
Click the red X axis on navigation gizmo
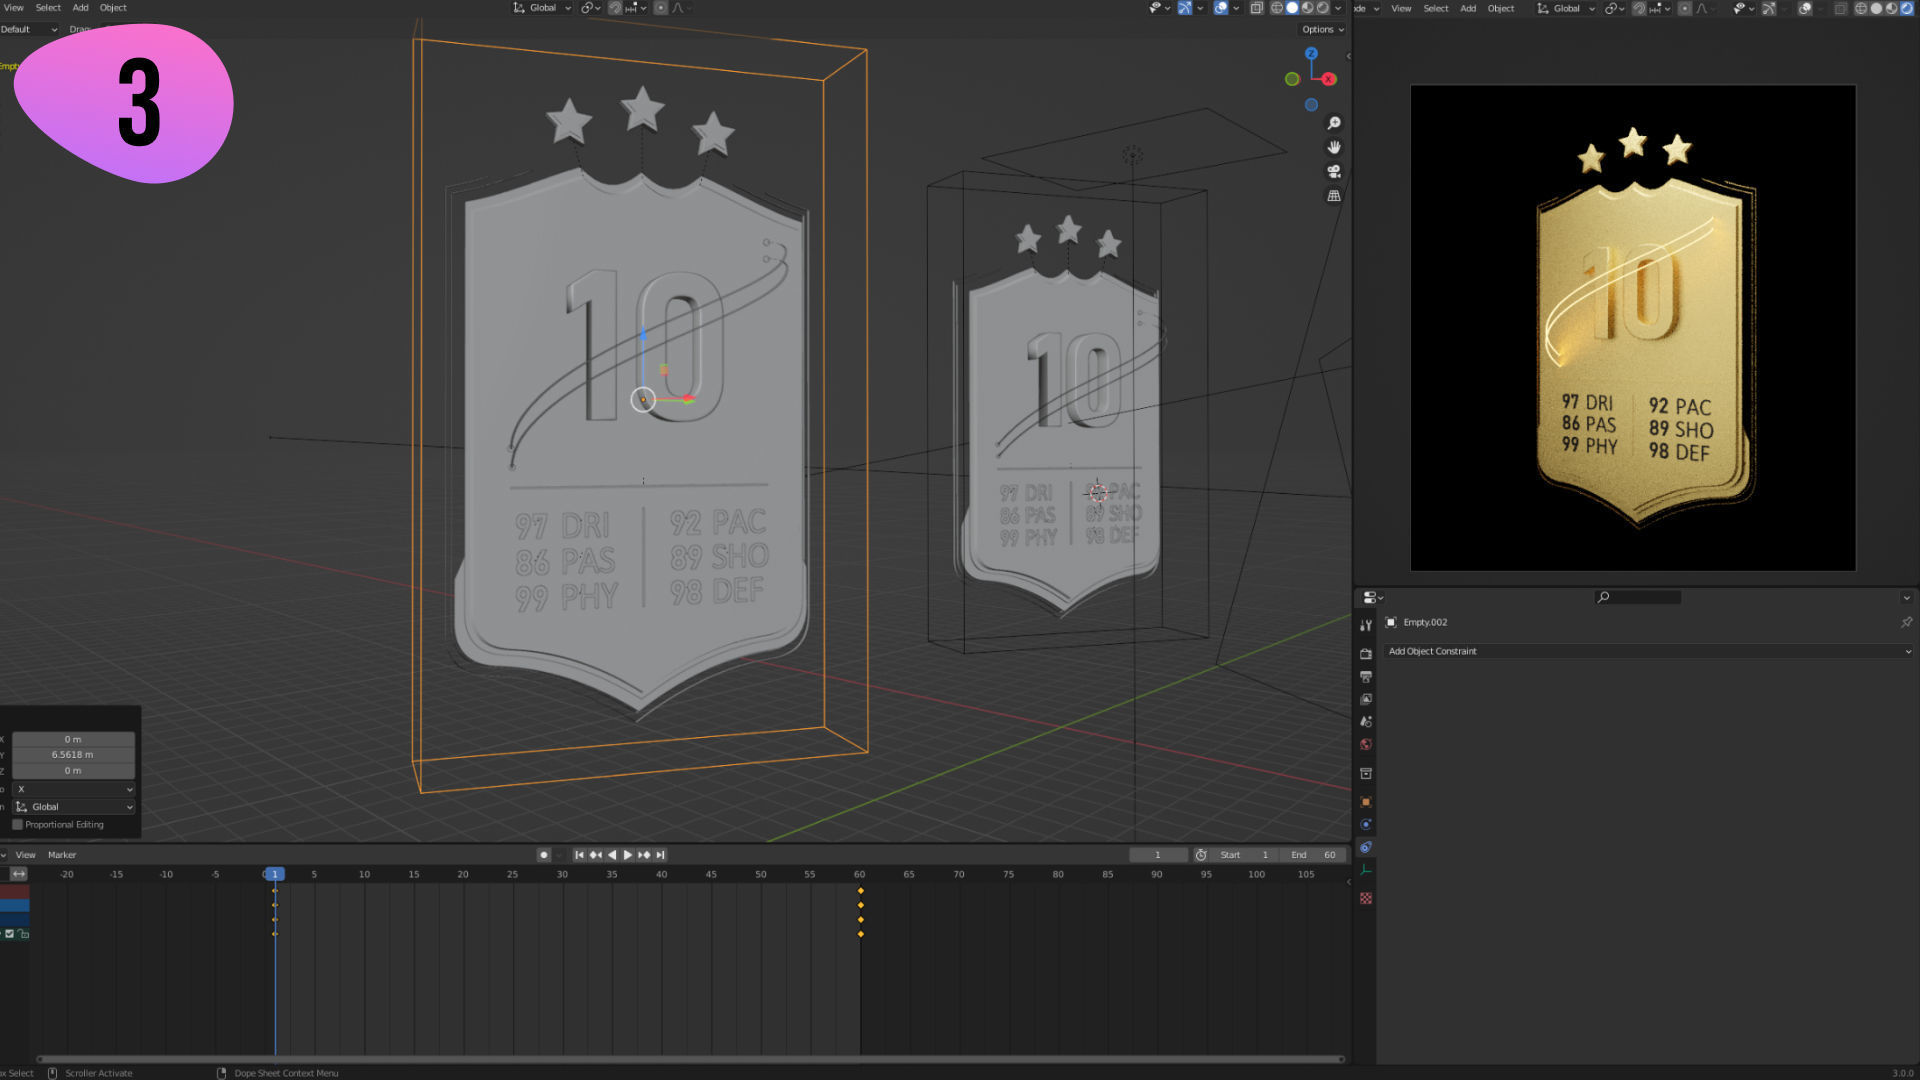1328,79
